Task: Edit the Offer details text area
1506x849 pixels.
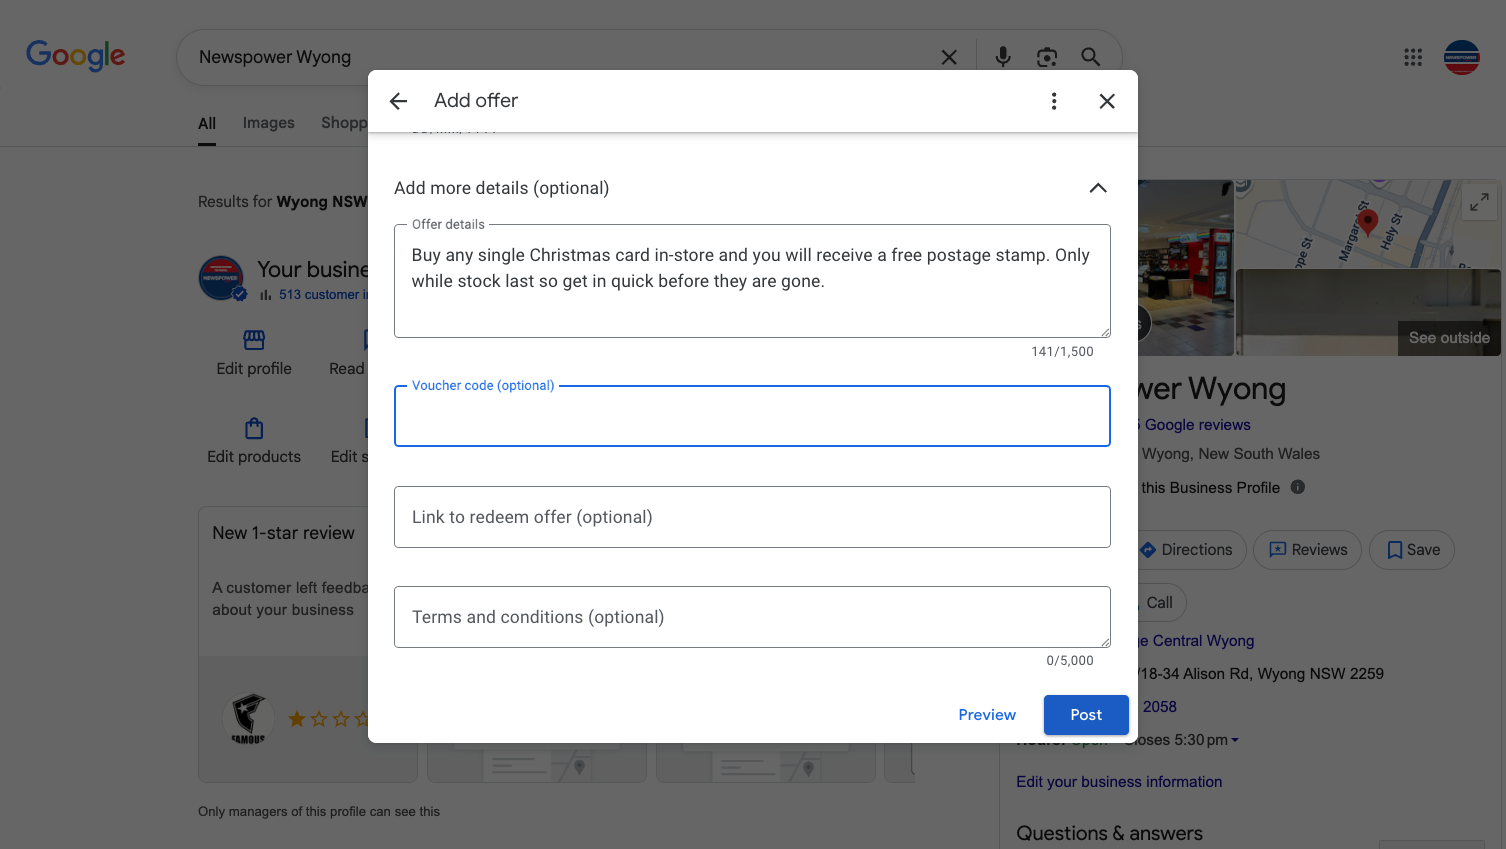Action: 752,281
